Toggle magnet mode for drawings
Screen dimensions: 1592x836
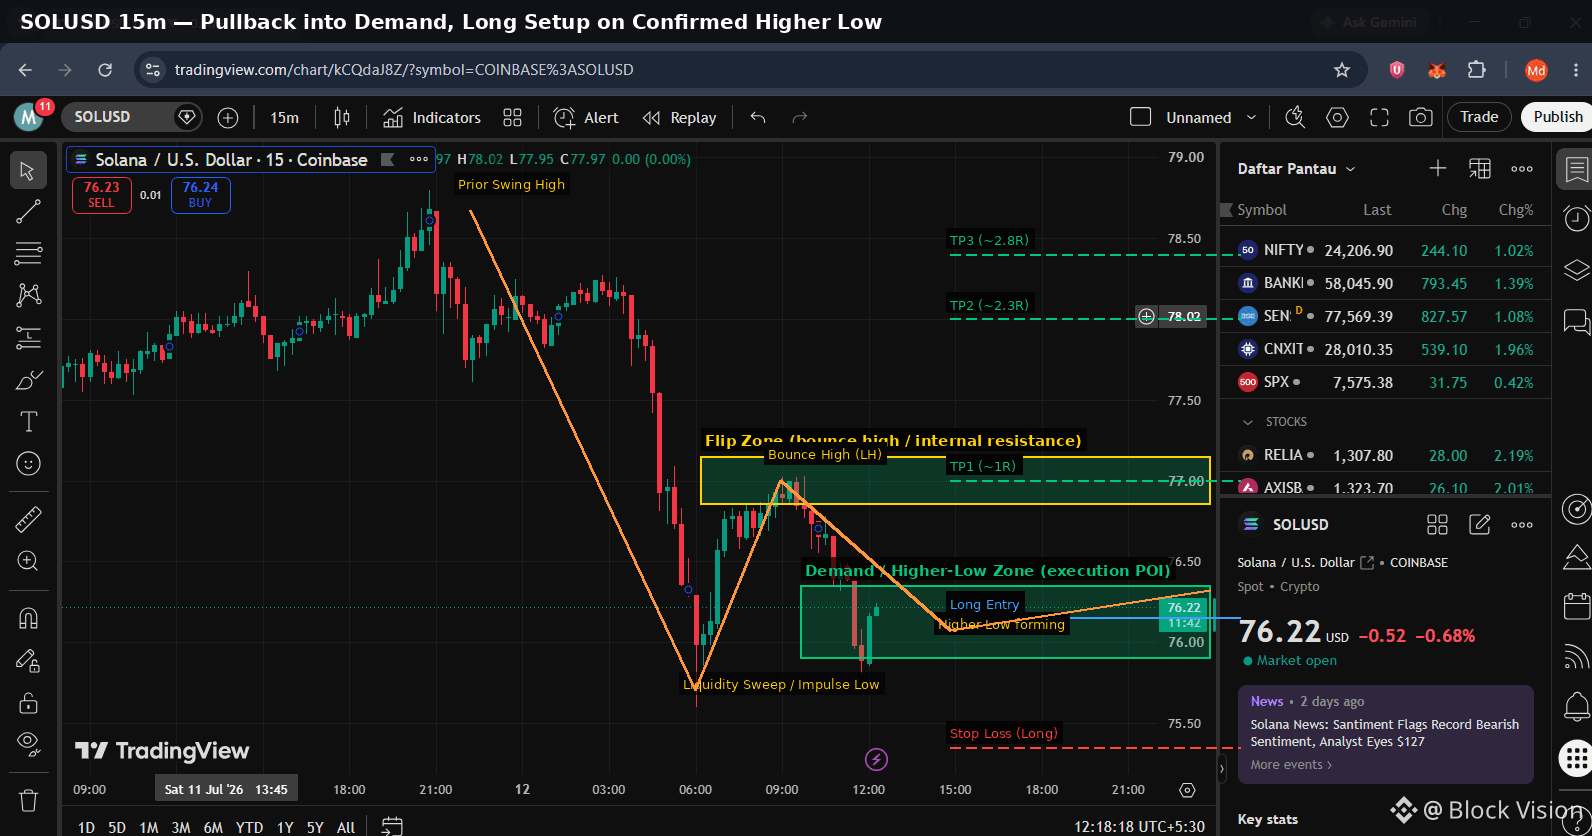pyautogui.click(x=28, y=618)
